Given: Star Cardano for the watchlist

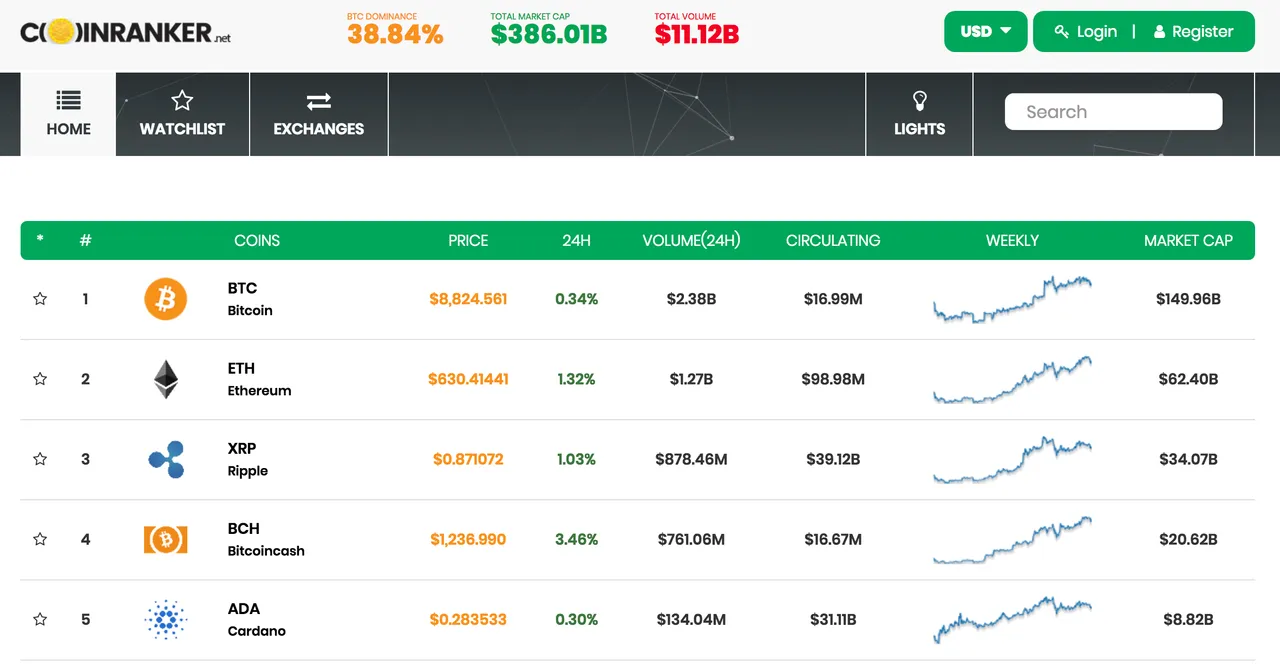Looking at the screenshot, I should (40, 619).
